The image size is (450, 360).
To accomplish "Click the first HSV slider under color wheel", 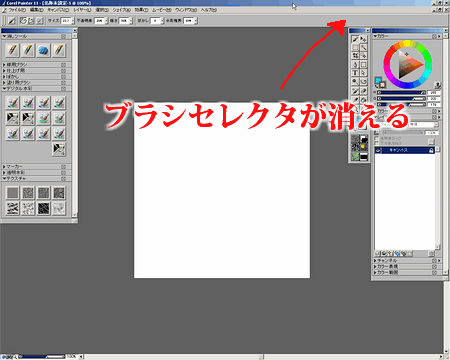I will (401, 93).
